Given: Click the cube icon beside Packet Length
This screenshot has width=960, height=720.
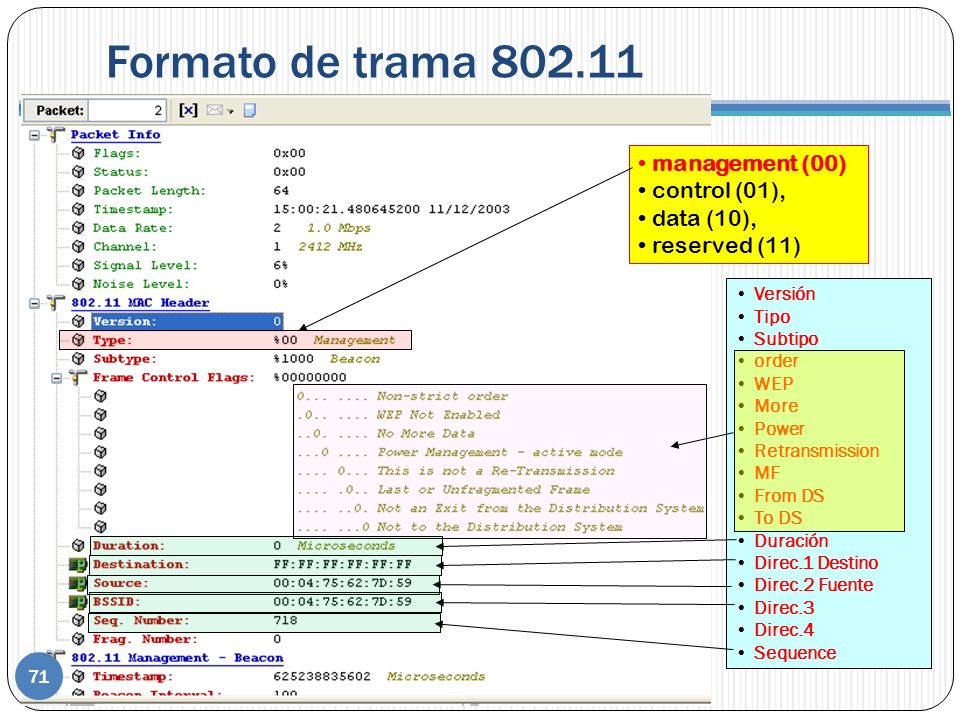Looking at the screenshot, I should point(78,190).
